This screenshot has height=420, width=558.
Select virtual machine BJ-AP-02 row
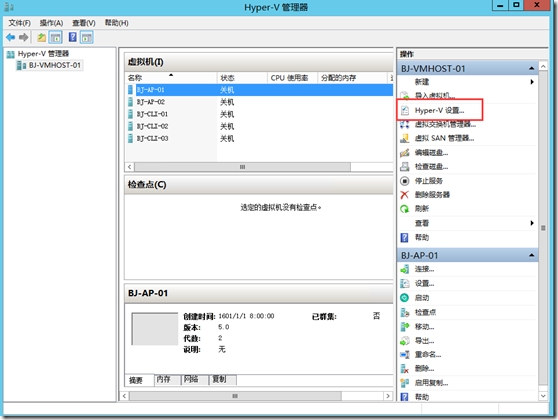tap(260, 102)
